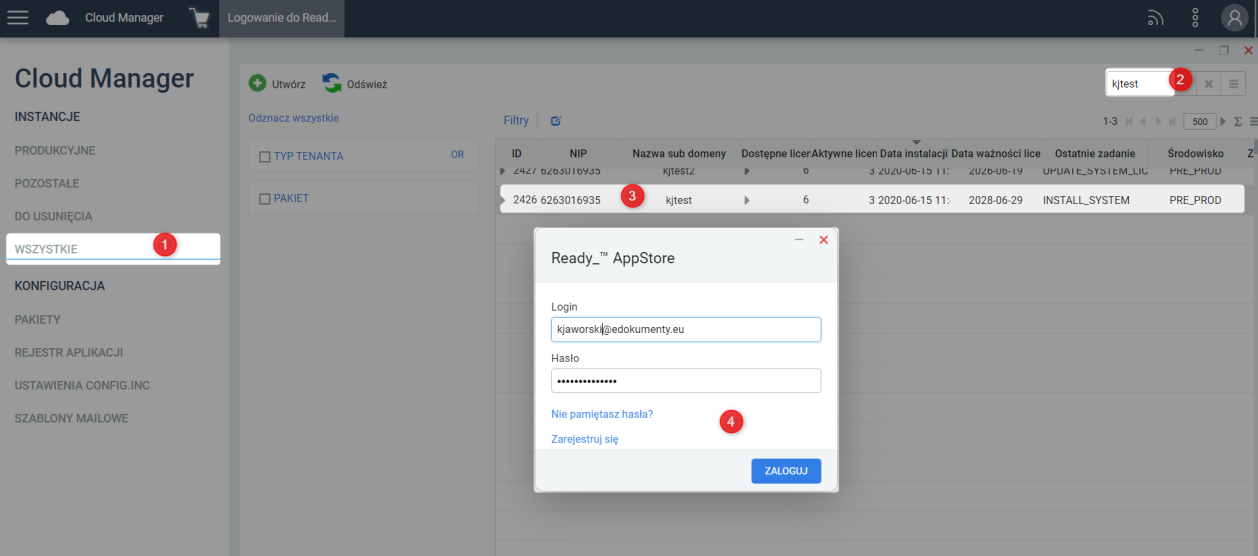
Task: Sort by ID column header
Action: click(x=517, y=154)
